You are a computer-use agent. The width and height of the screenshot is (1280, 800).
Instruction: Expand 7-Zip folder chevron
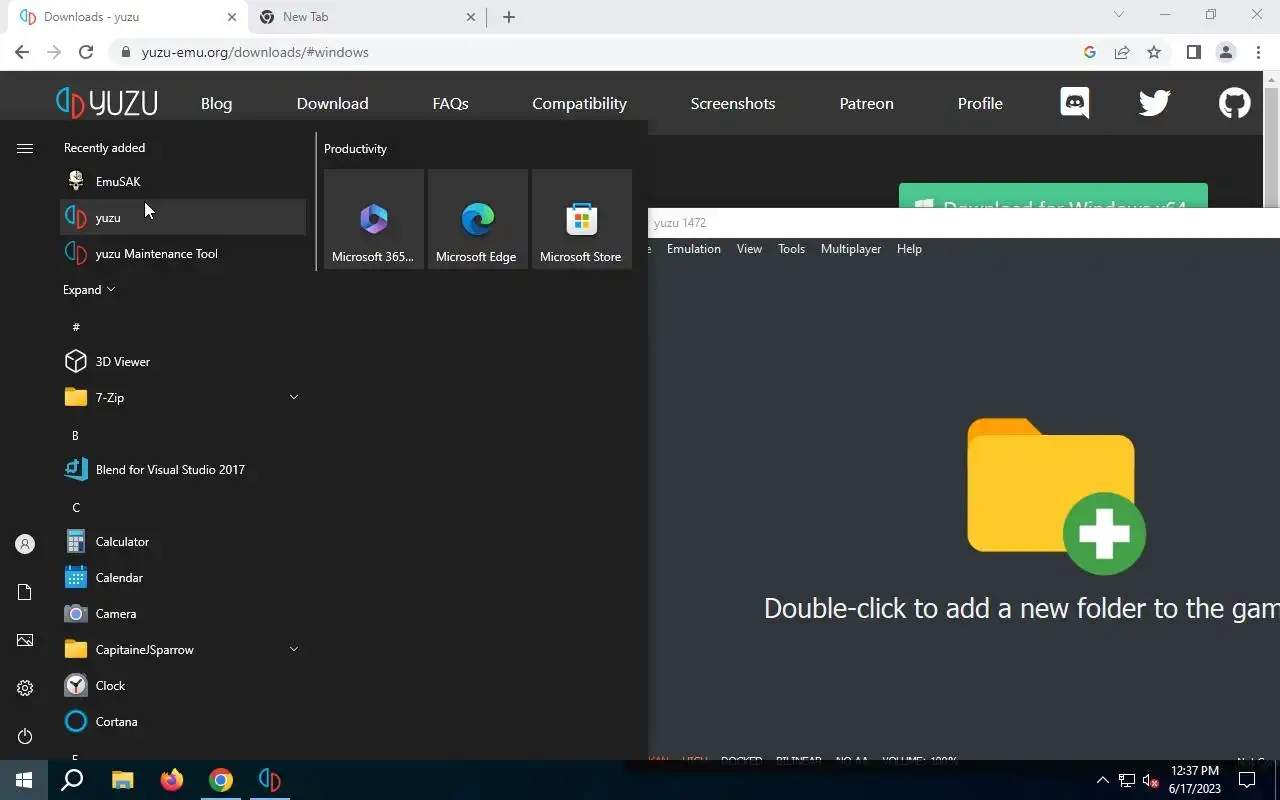pyautogui.click(x=294, y=397)
